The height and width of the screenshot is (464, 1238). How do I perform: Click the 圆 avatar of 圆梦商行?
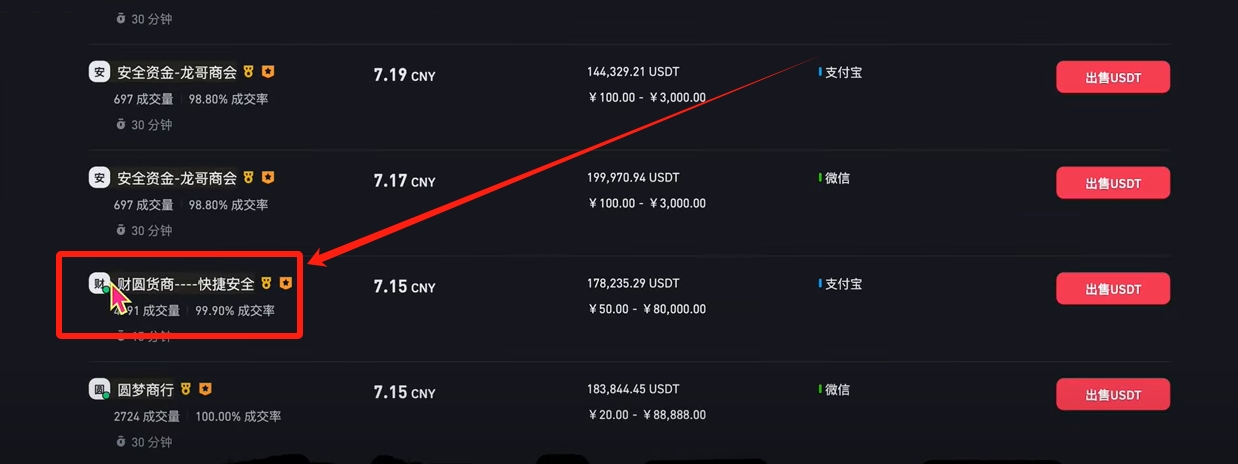click(99, 389)
